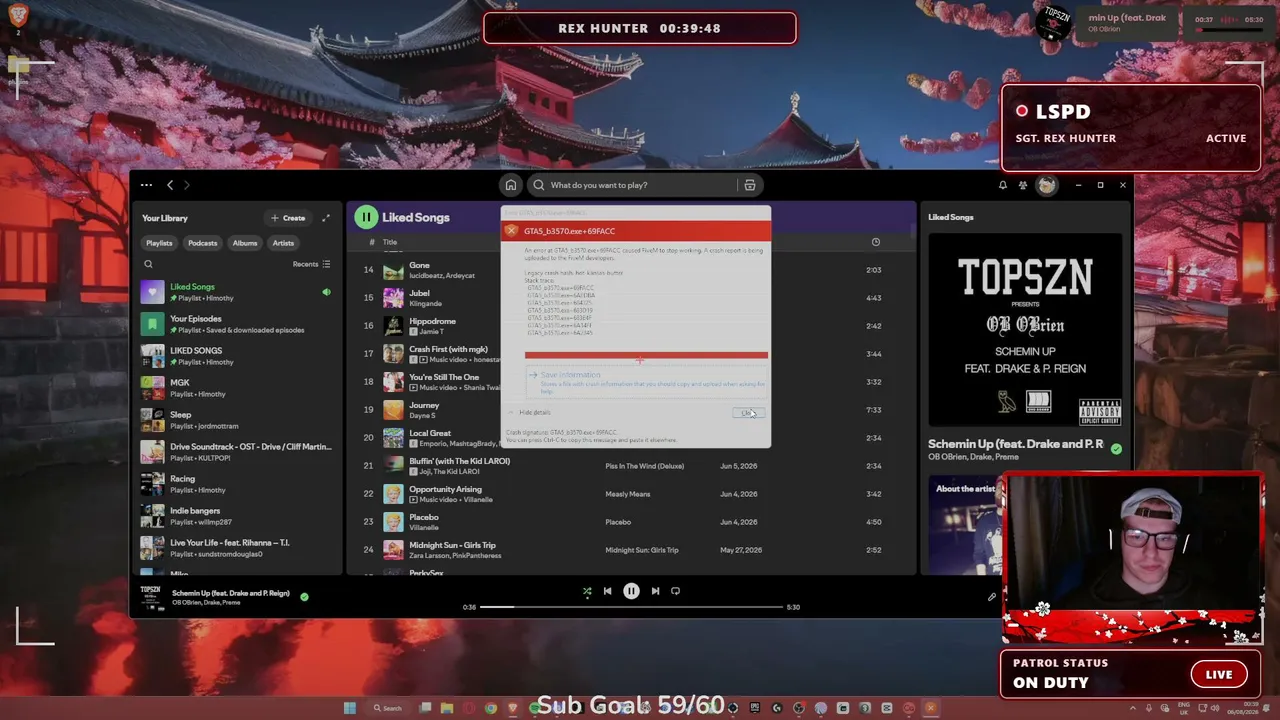This screenshot has width=1280, height=720.
Task: Filter library by Podcasts
Action: click(202, 243)
